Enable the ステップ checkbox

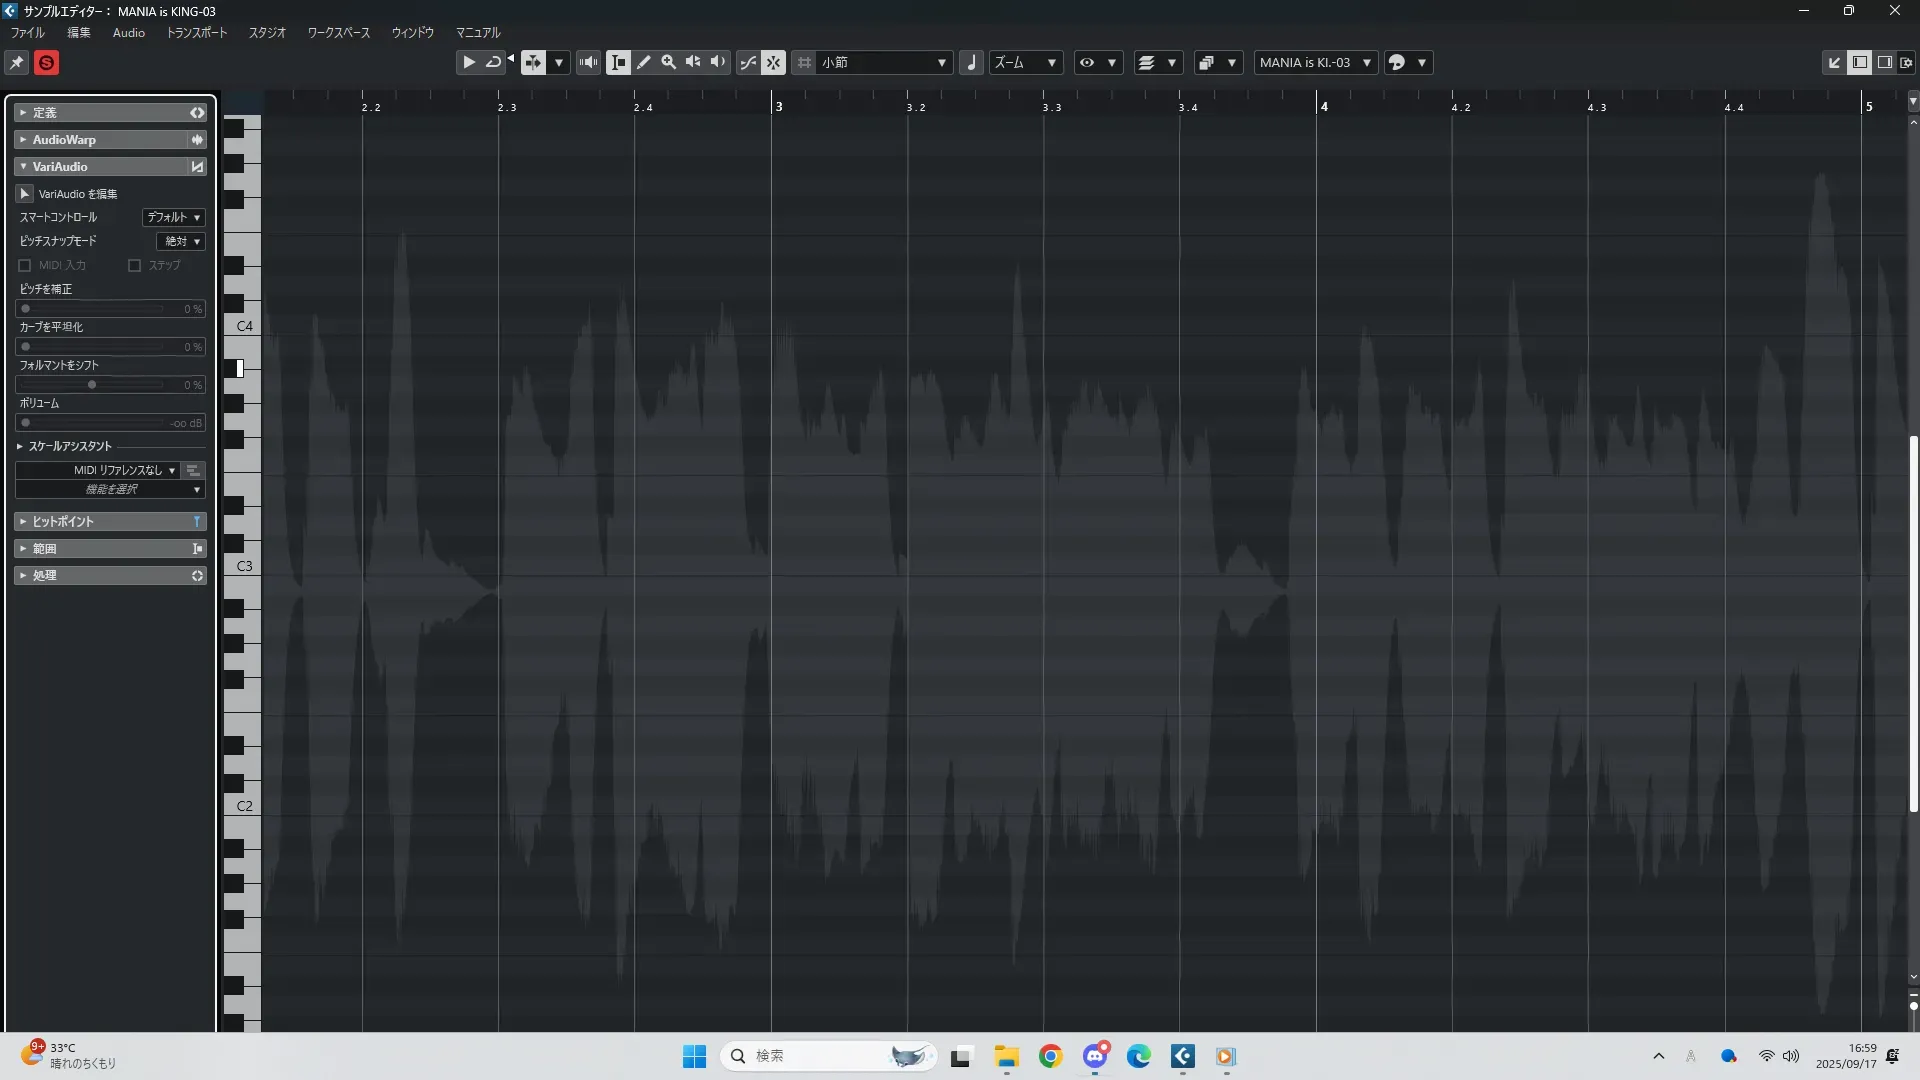pos(134,265)
